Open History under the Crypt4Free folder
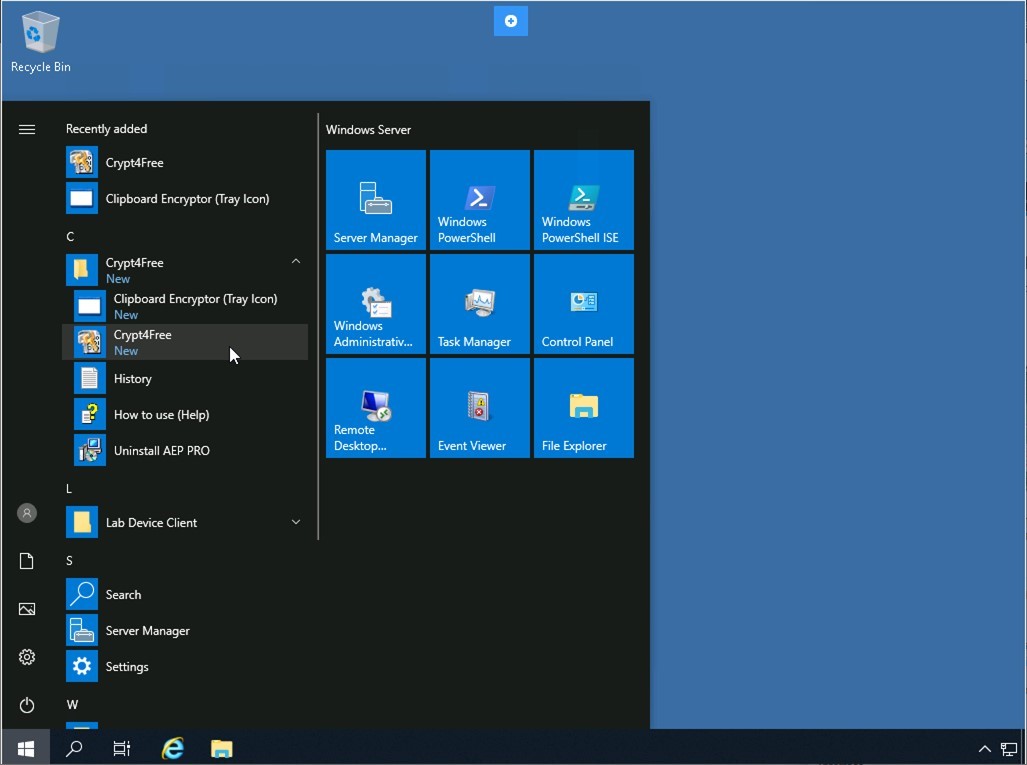The height and width of the screenshot is (765, 1027). tap(133, 379)
